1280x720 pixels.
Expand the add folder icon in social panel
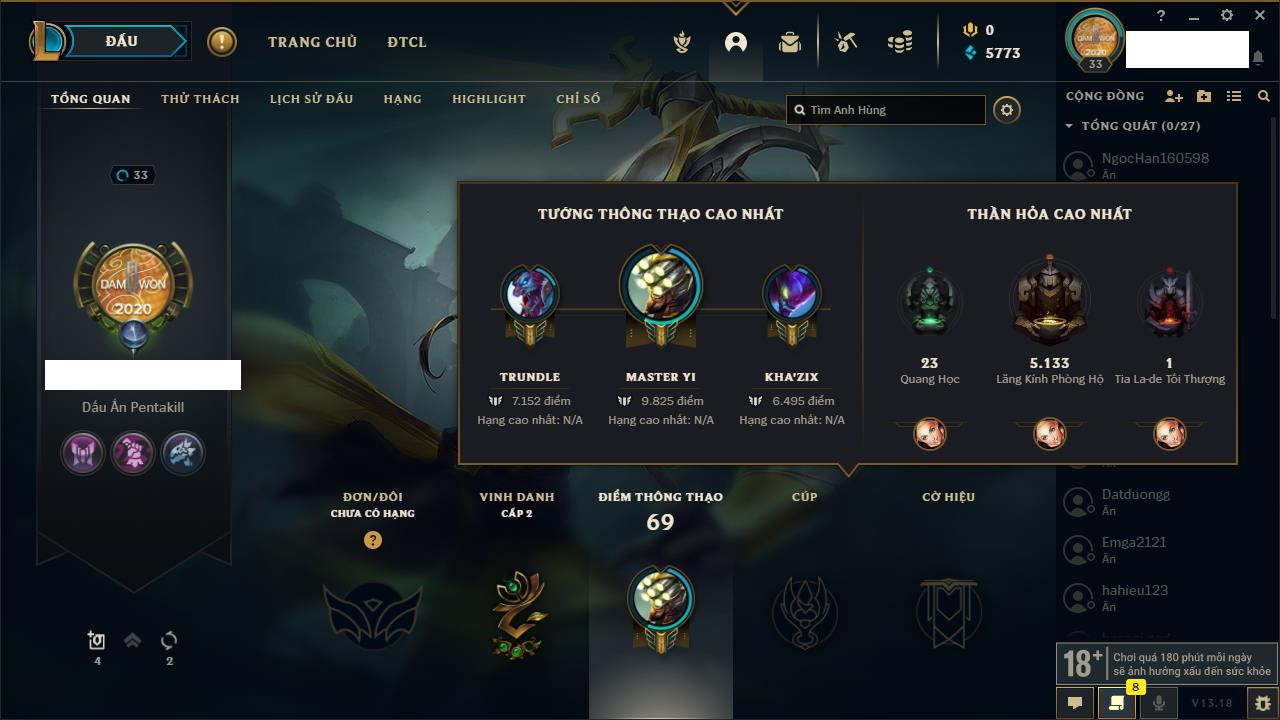tap(1204, 96)
